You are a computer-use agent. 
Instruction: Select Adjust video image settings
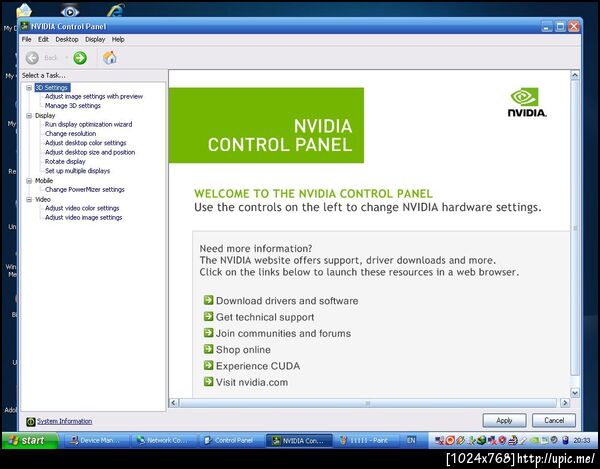pyautogui.click(x=83, y=217)
